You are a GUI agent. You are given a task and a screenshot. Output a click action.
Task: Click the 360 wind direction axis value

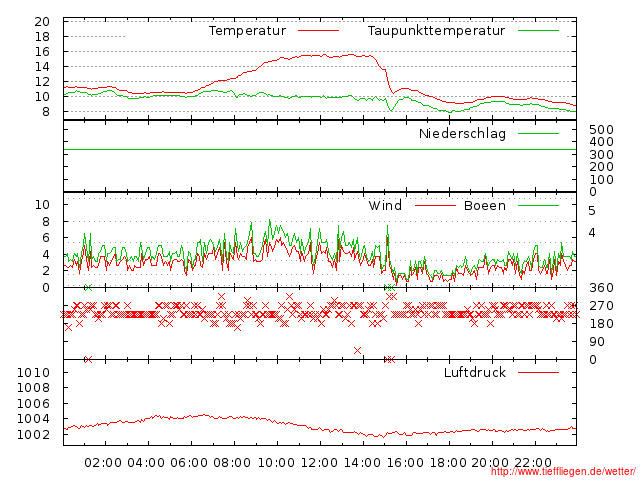[601, 288]
